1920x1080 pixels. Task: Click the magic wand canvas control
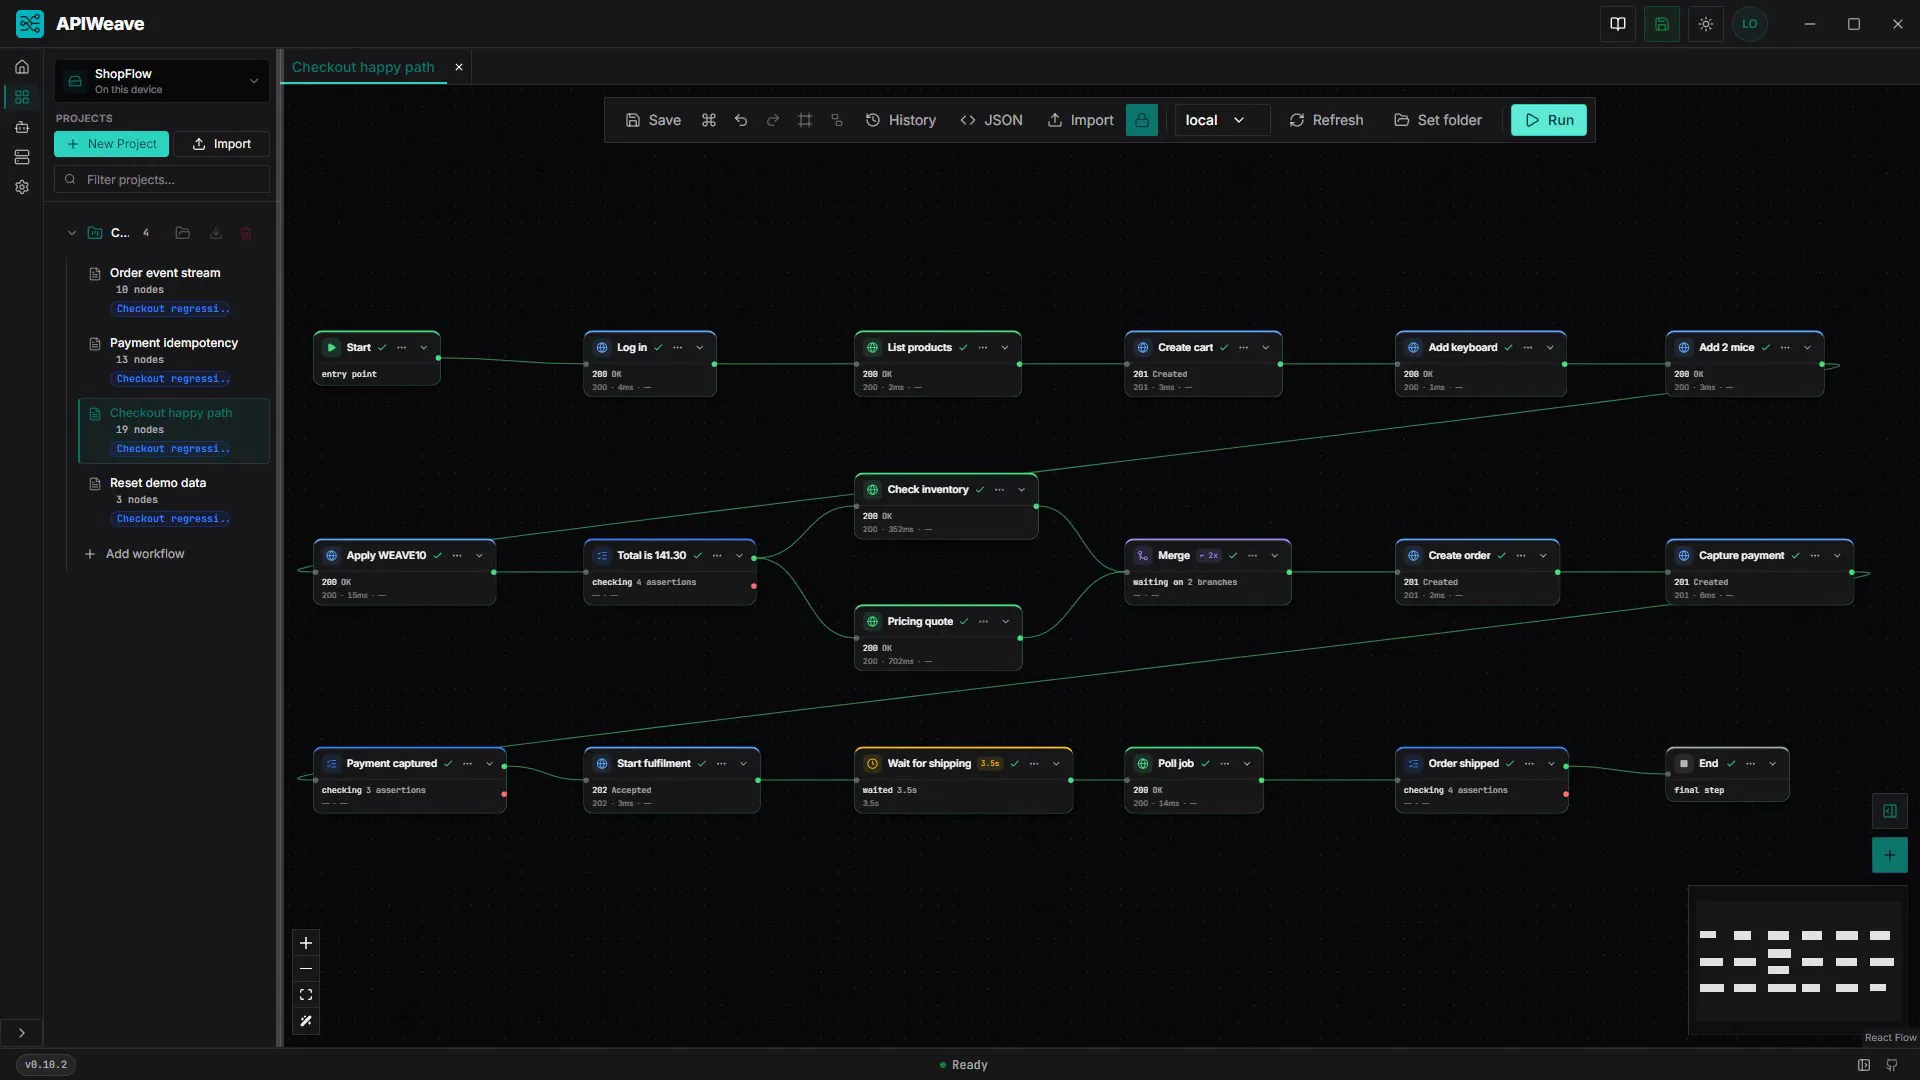[x=306, y=1021]
